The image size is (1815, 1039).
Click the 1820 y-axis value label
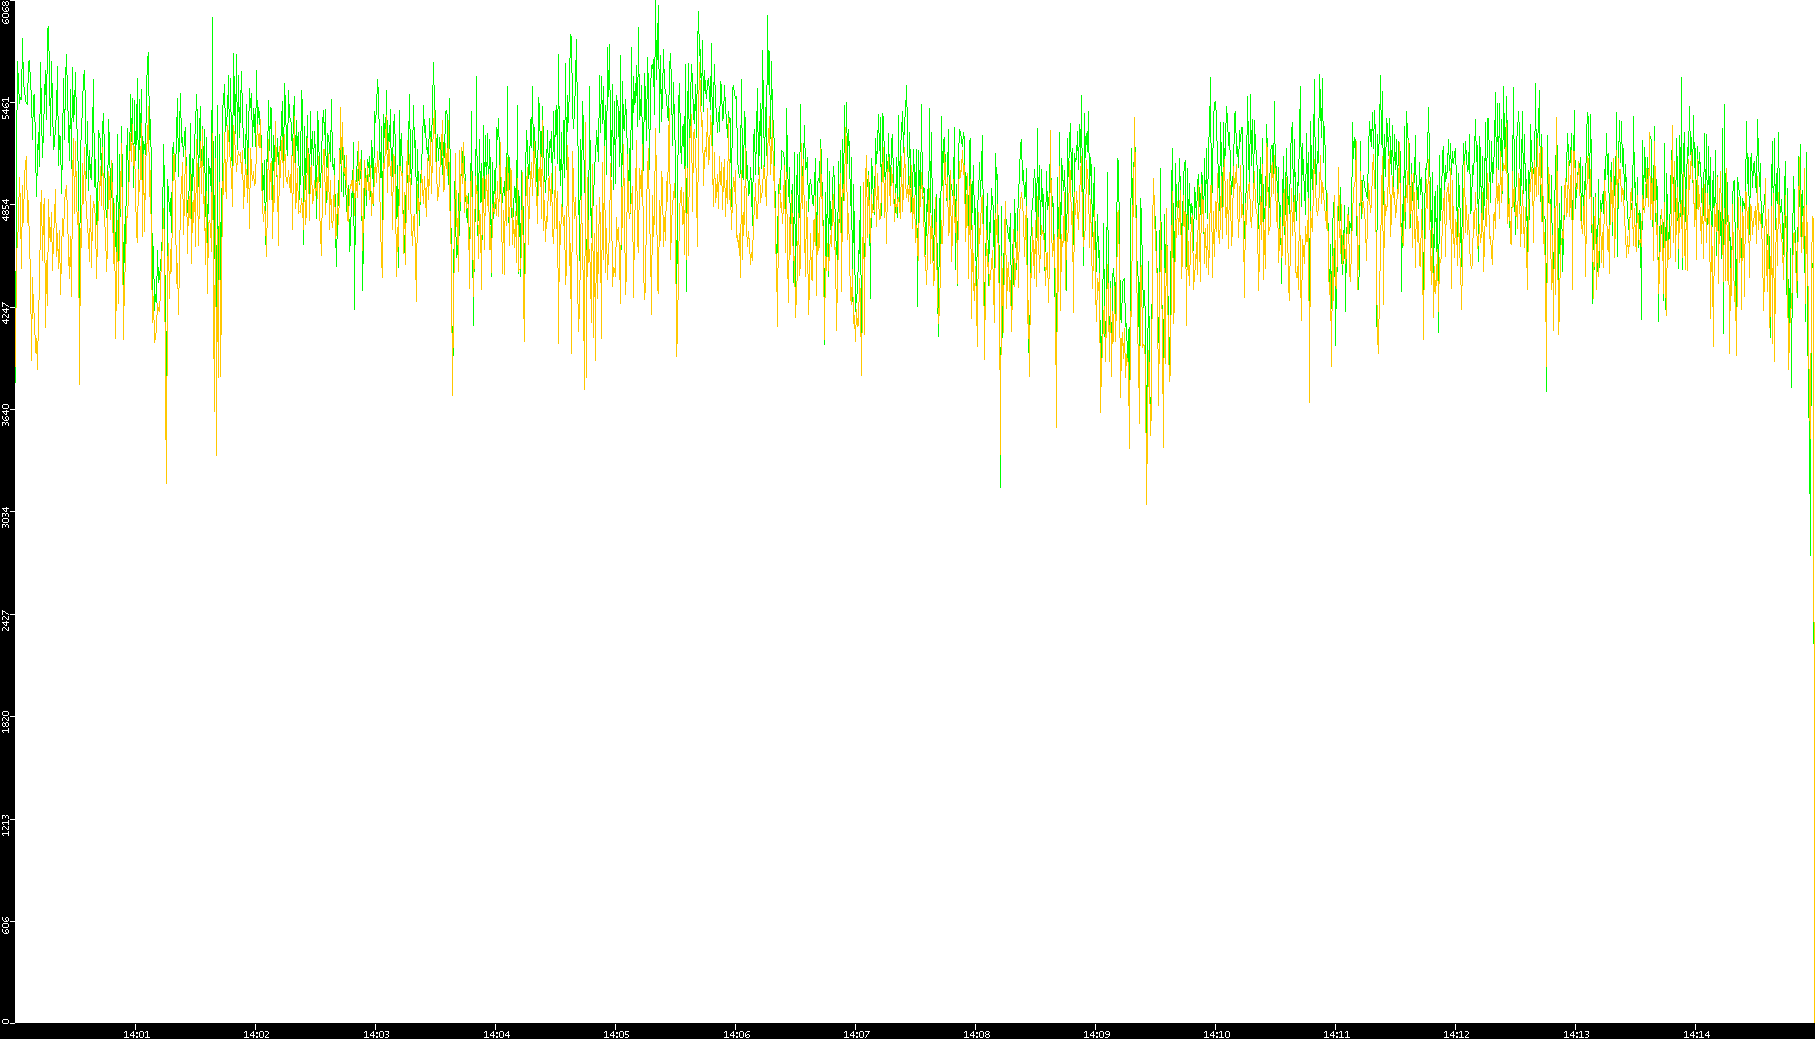[7, 722]
